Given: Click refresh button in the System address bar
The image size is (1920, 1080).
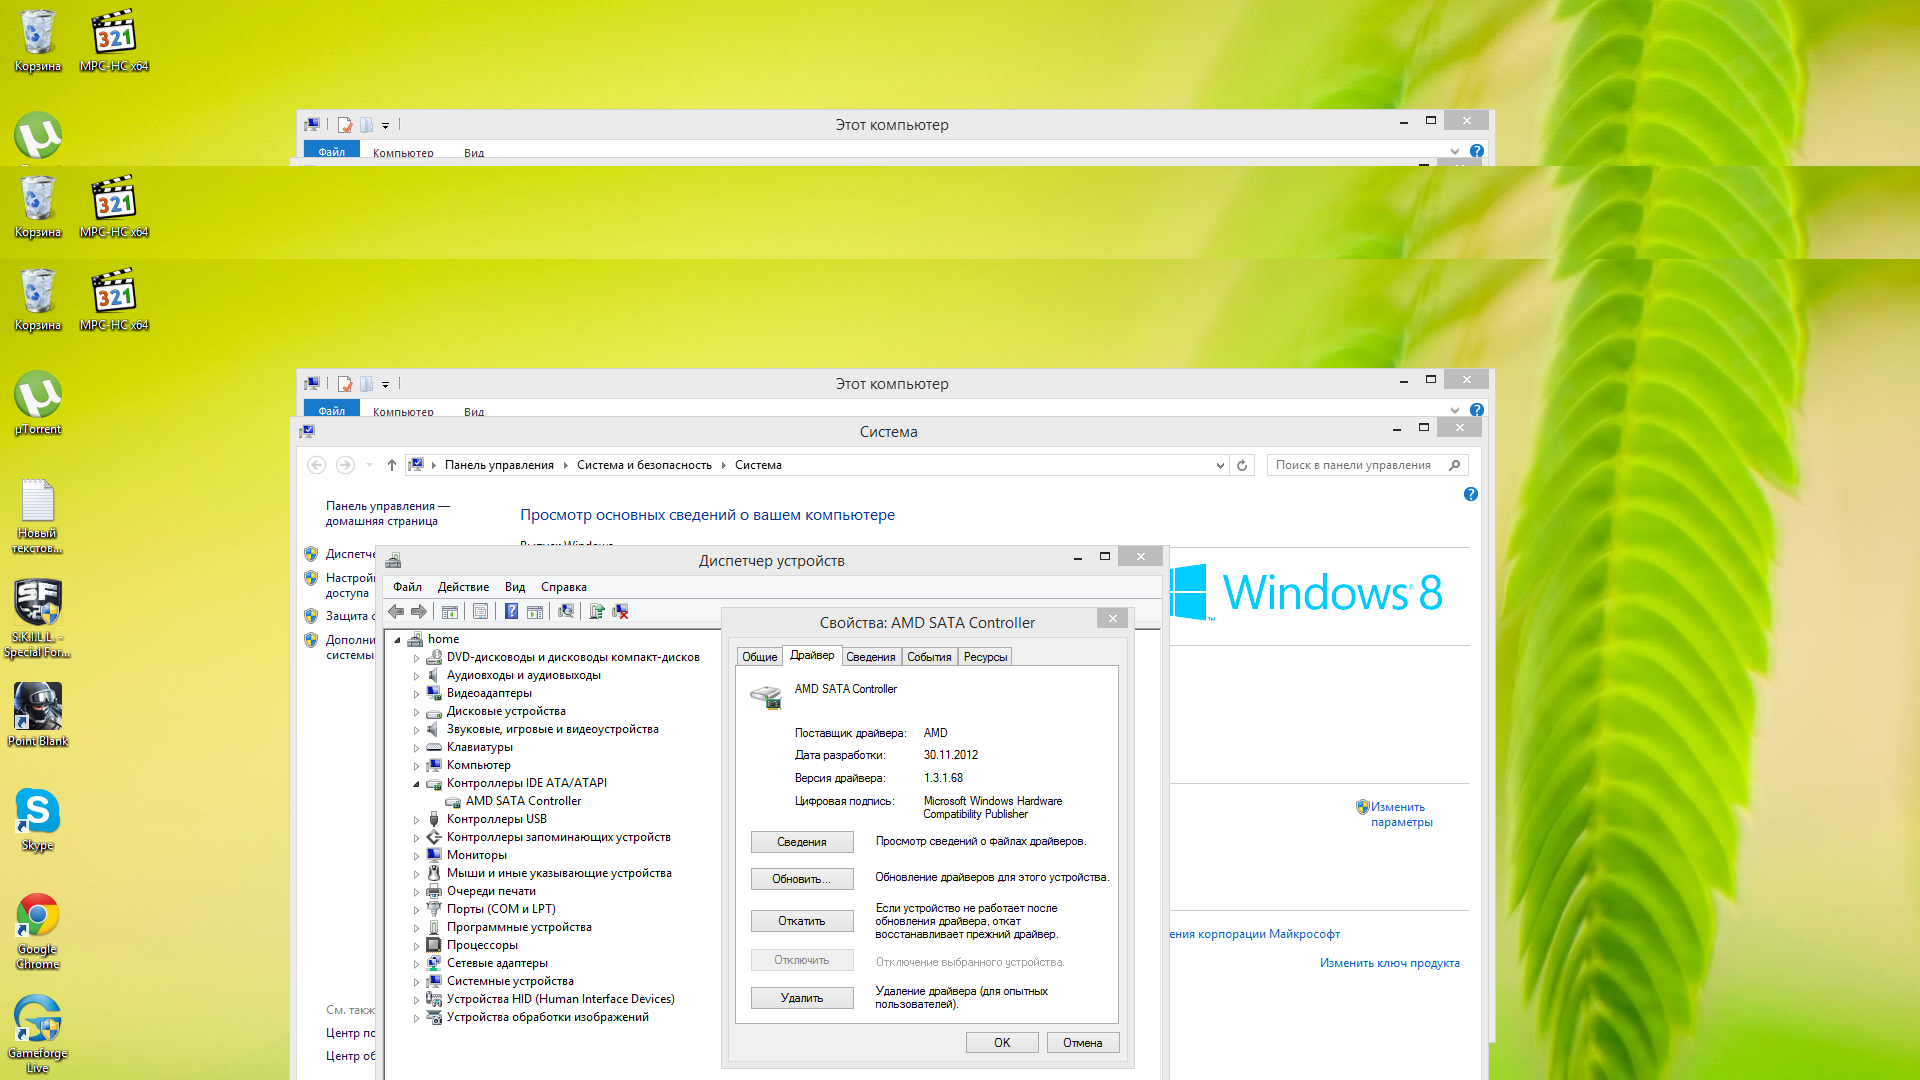Looking at the screenshot, I should tap(1242, 465).
